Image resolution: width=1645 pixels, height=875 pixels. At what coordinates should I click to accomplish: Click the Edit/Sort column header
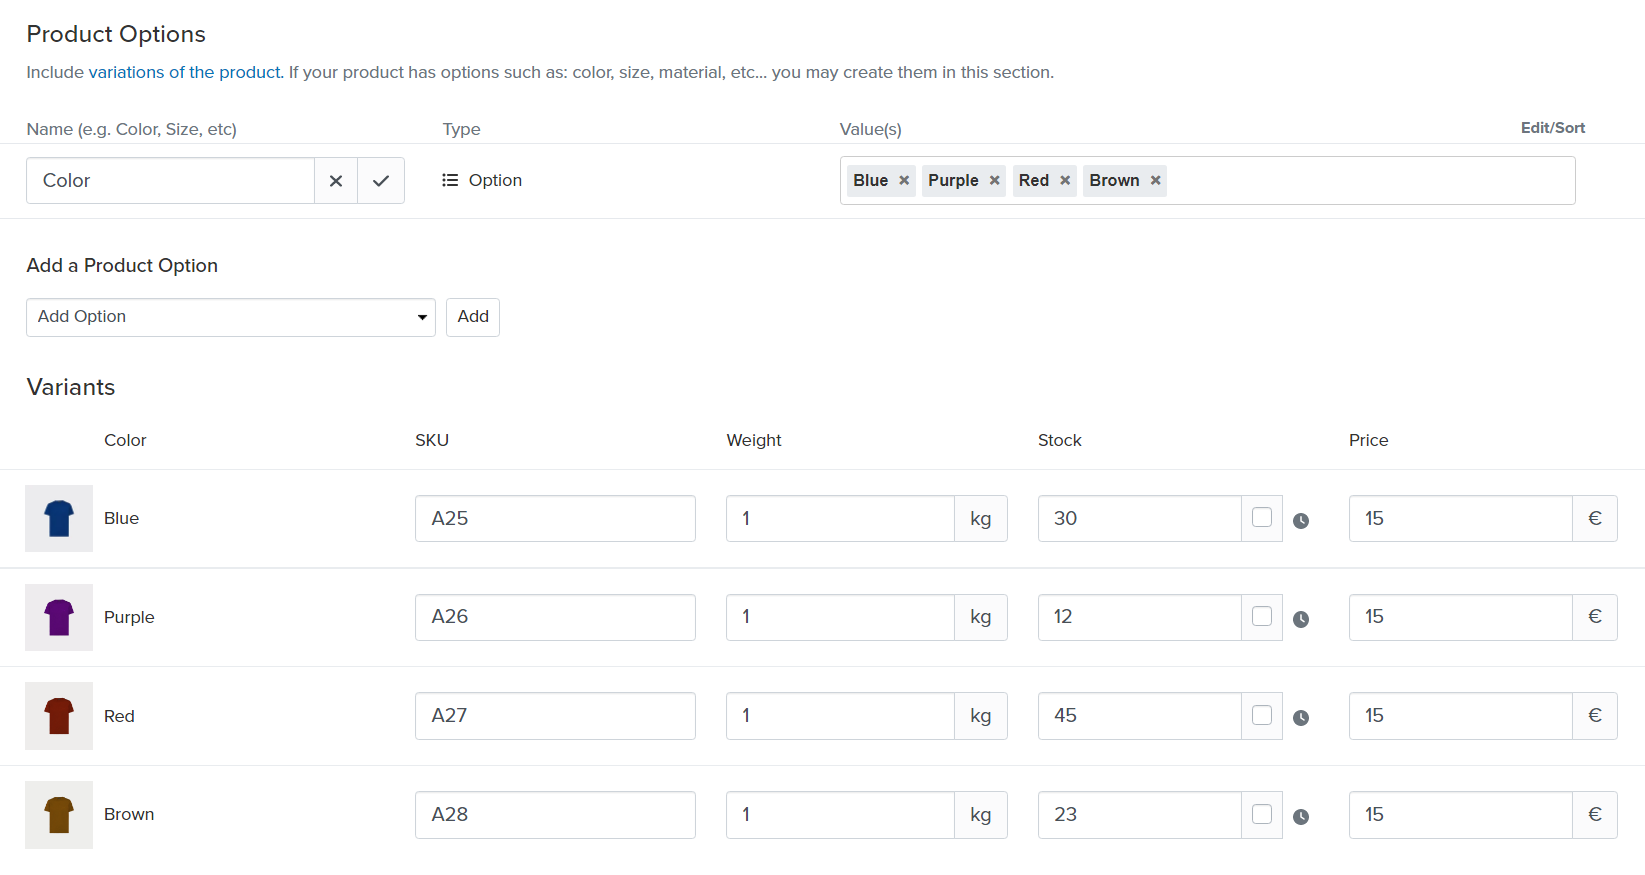[x=1552, y=128]
